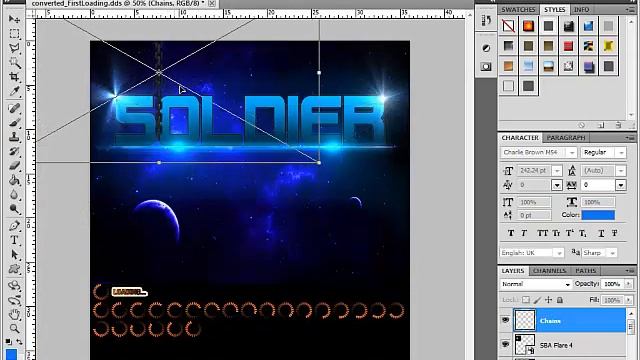640x360 pixels.
Task: Select the Eyedropper tool
Action: pos(14,91)
